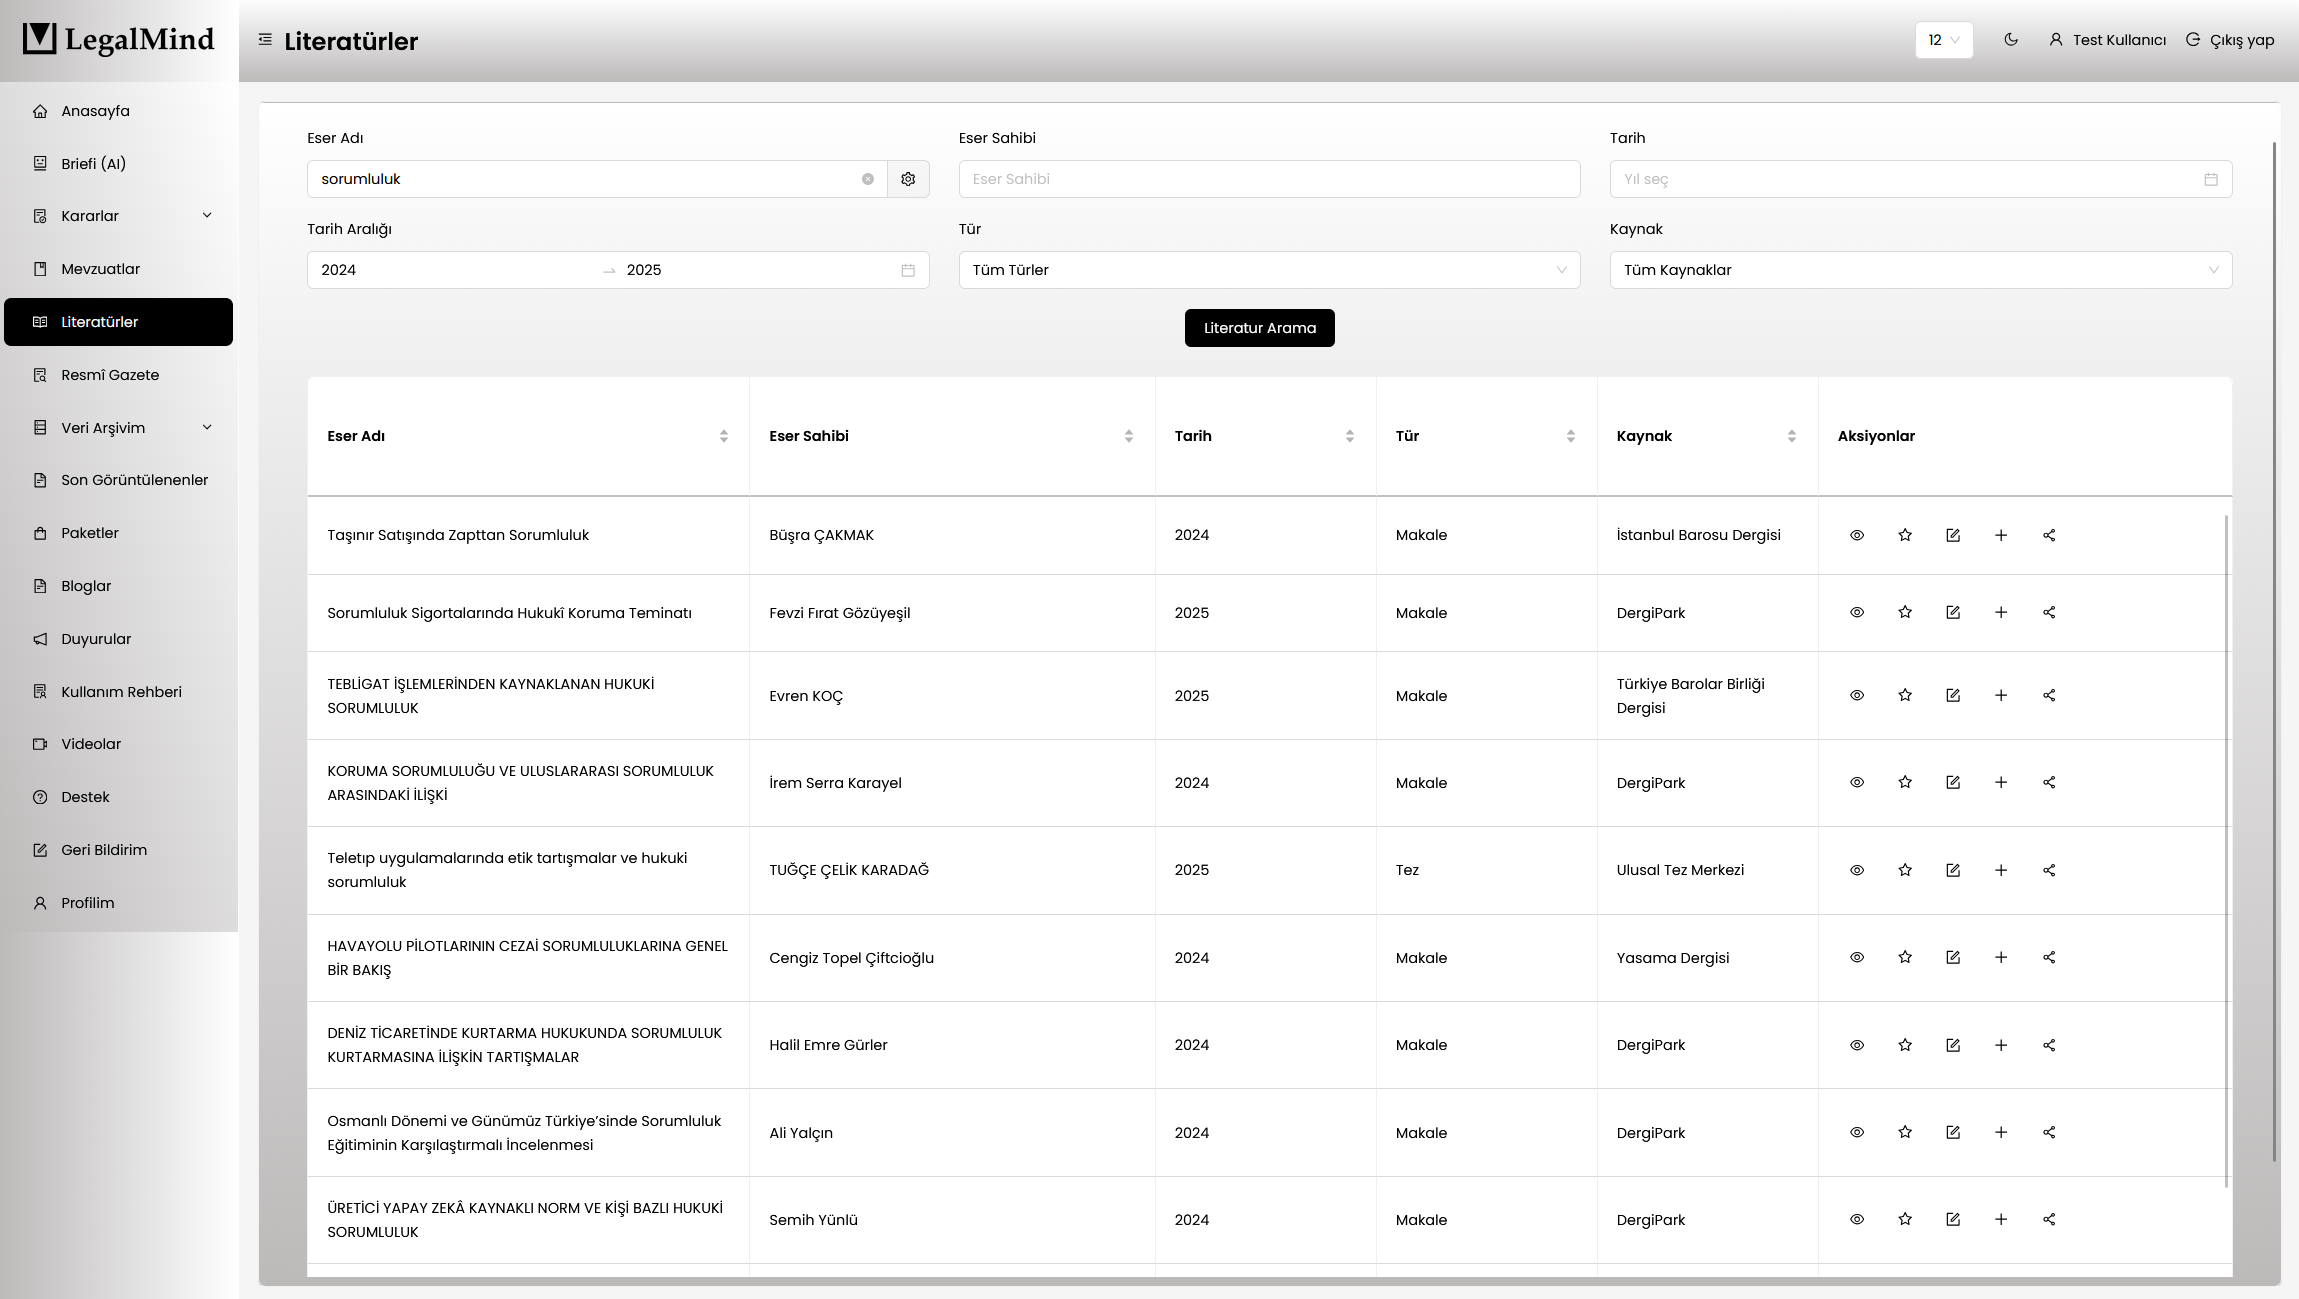Click the Eser Sahibi input field
This screenshot has width=2299, height=1299.
click(x=1268, y=179)
